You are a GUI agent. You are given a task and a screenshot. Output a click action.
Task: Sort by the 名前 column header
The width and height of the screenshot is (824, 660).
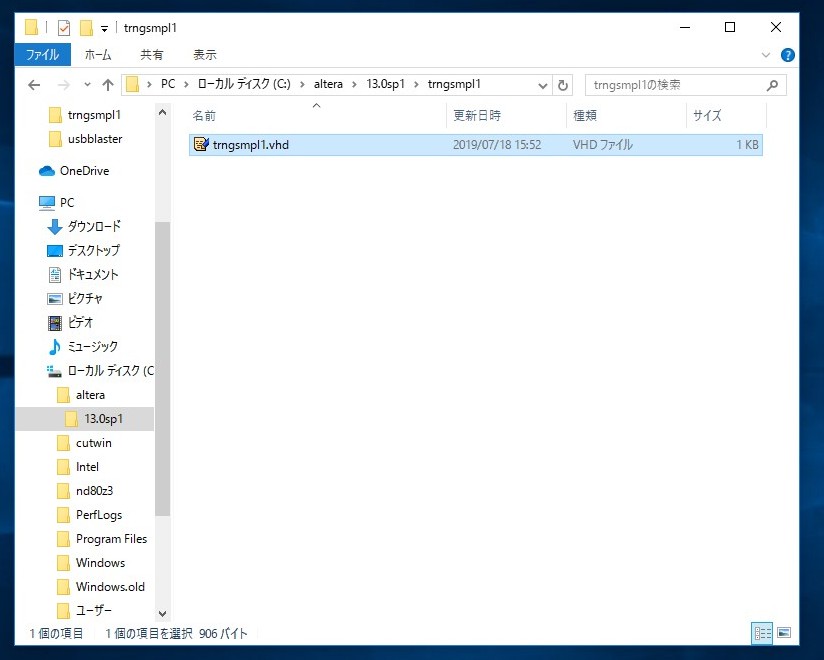317,116
